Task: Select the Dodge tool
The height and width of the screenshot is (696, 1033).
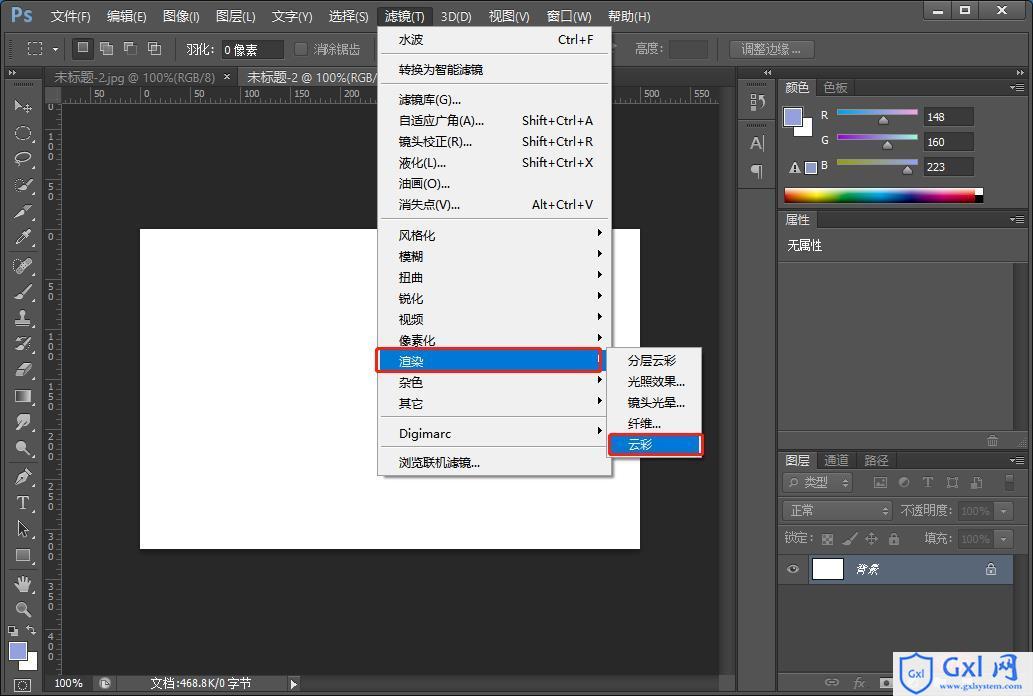Action: [x=22, y=448]
